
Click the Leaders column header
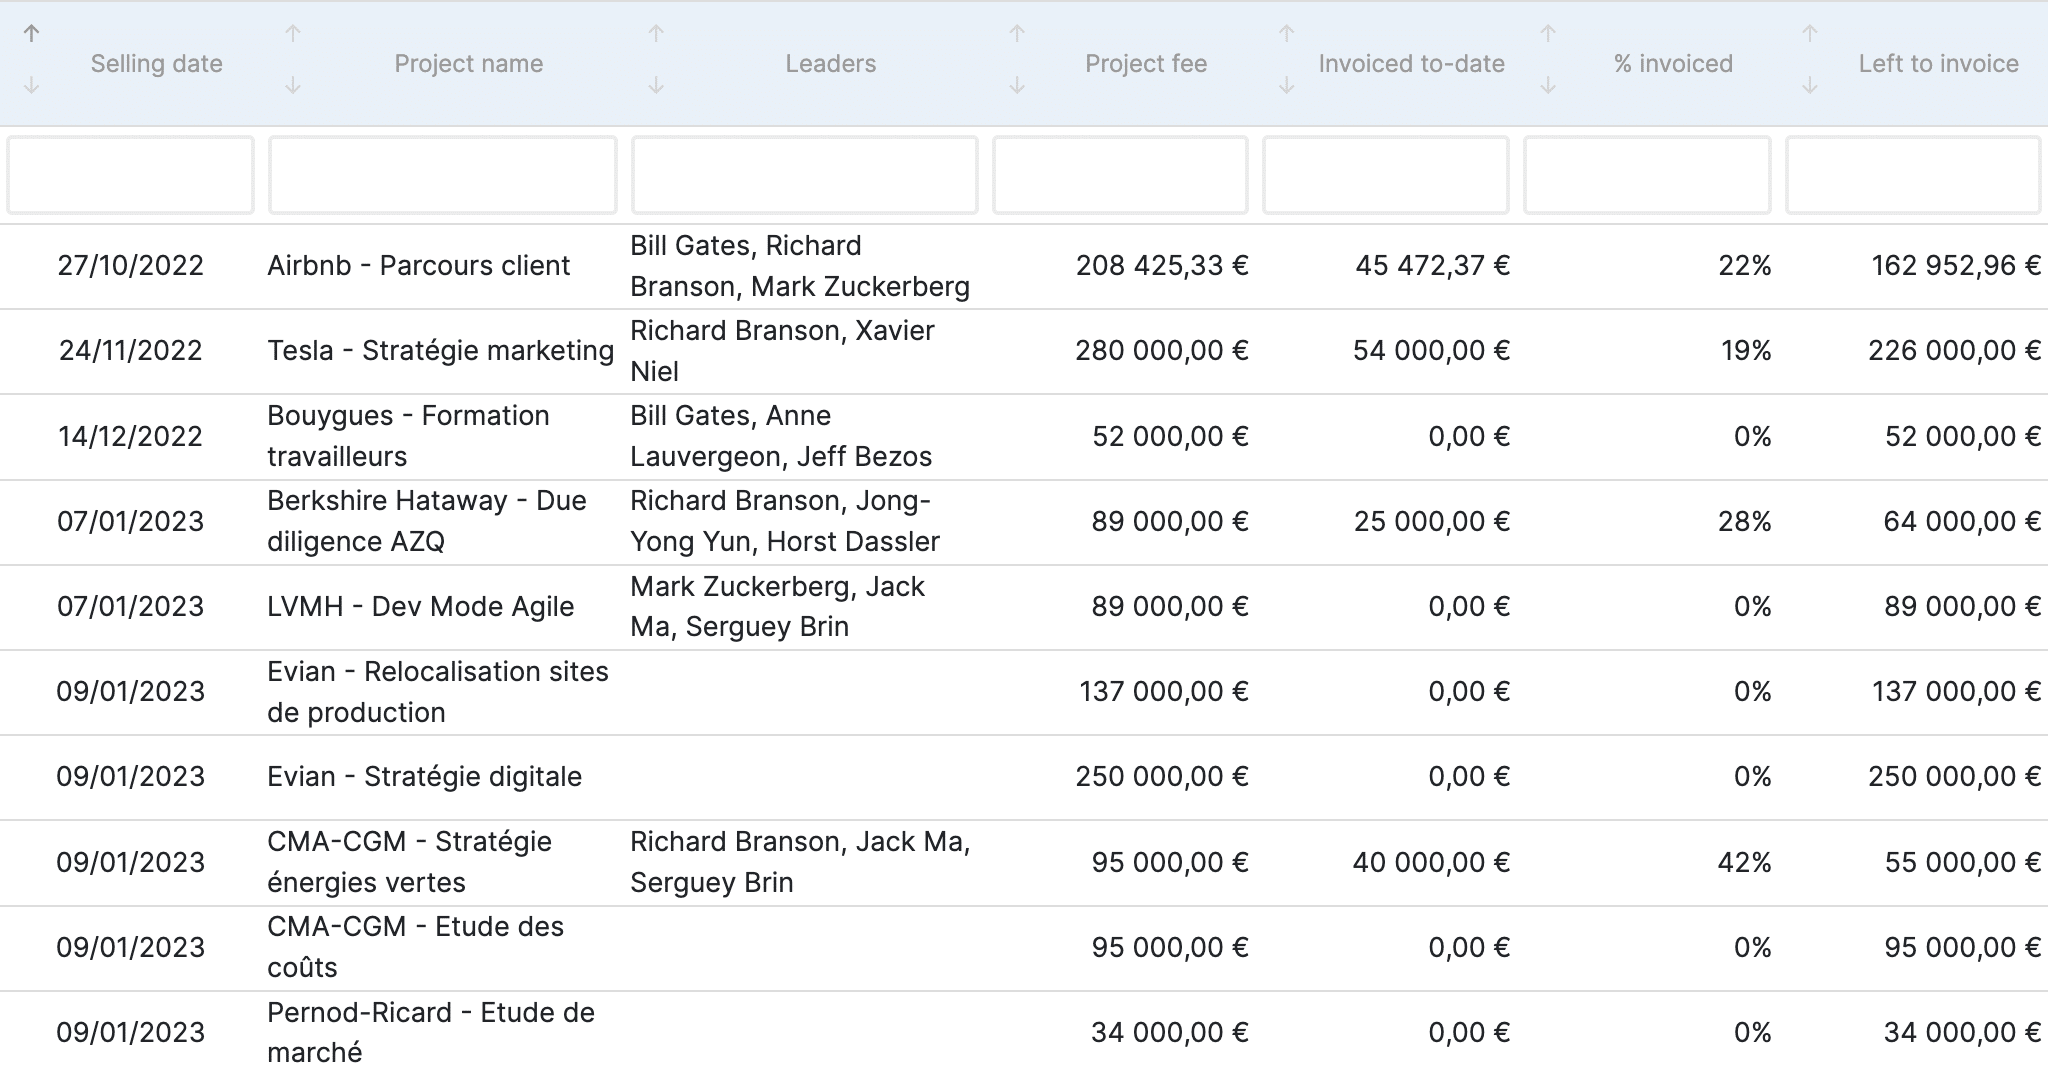(830, 63)
